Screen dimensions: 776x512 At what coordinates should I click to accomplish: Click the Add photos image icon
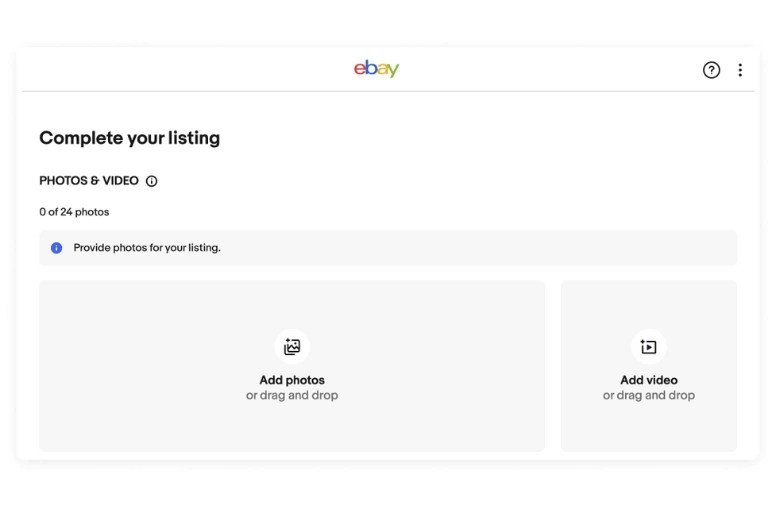pyautogui.click(x=292, y=346)
